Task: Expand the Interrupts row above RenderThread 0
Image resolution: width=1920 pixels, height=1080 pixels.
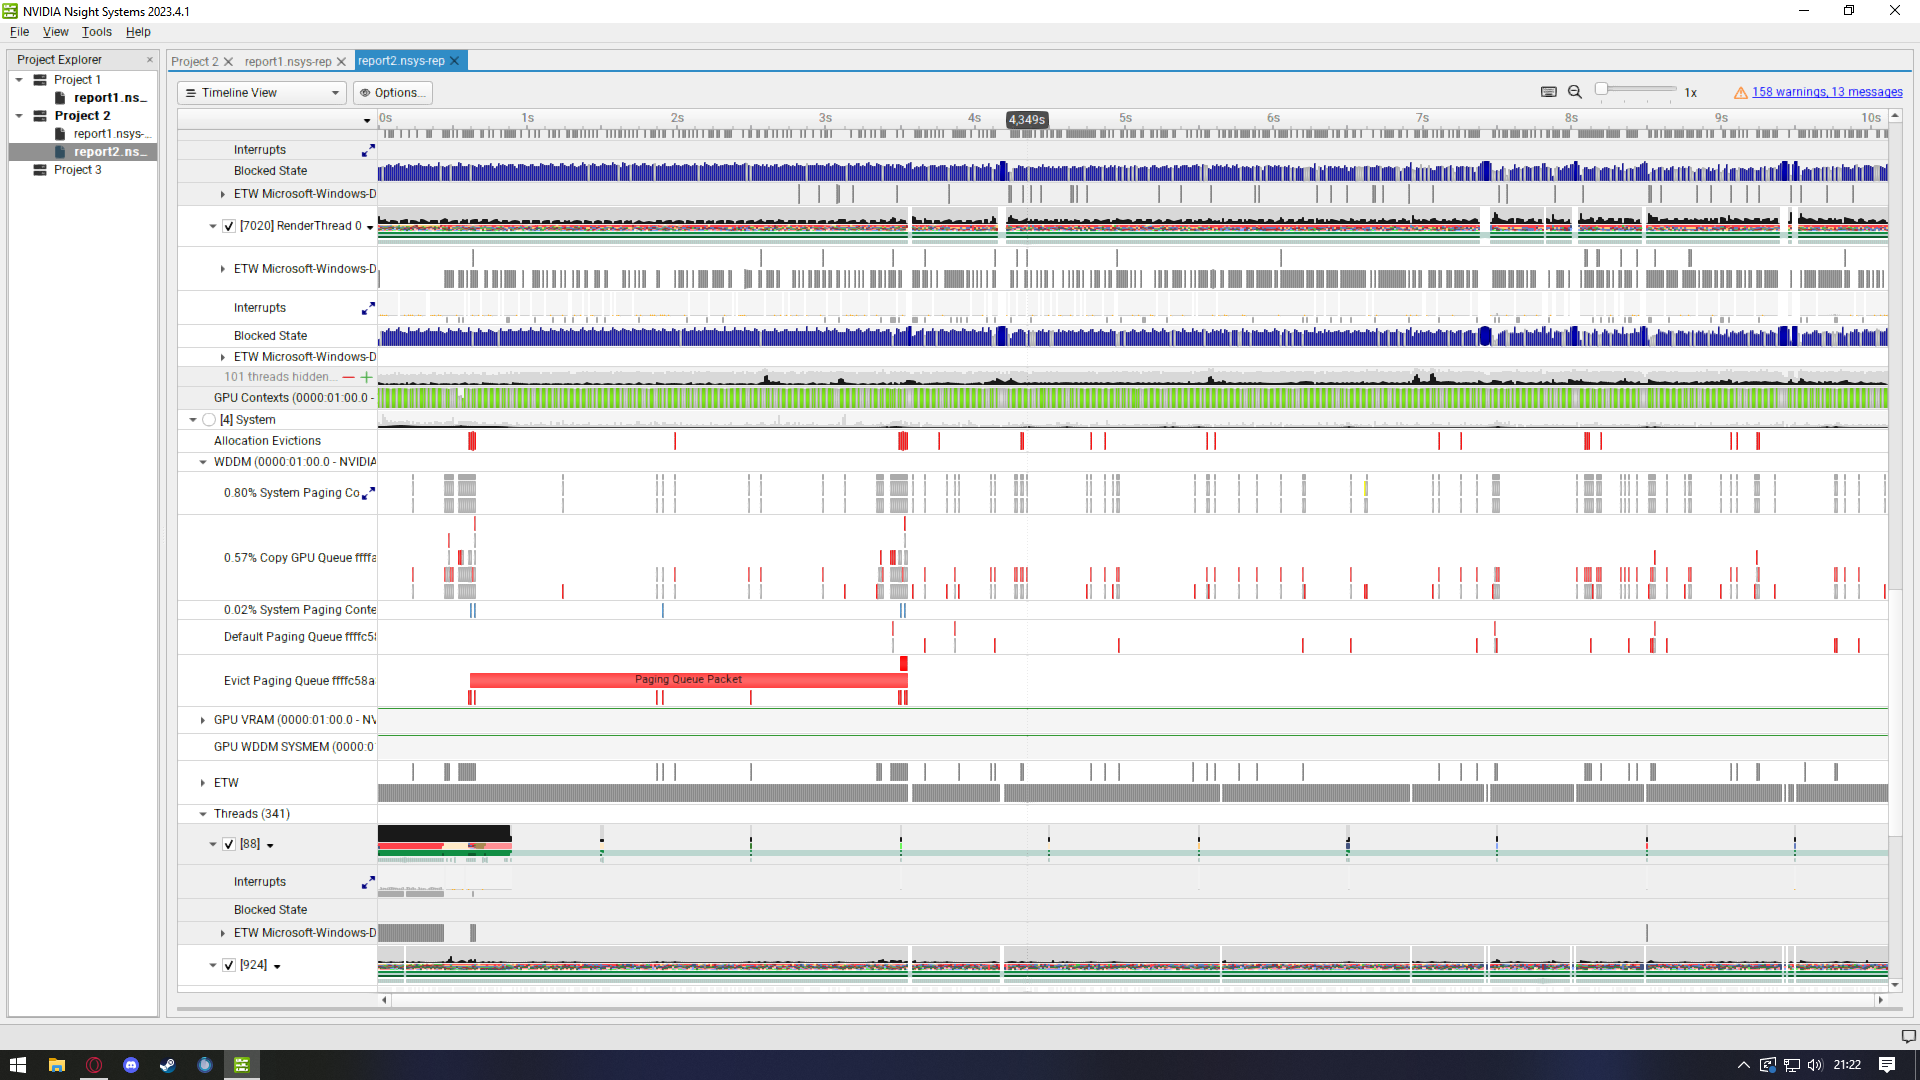Action: pos(368,150)
